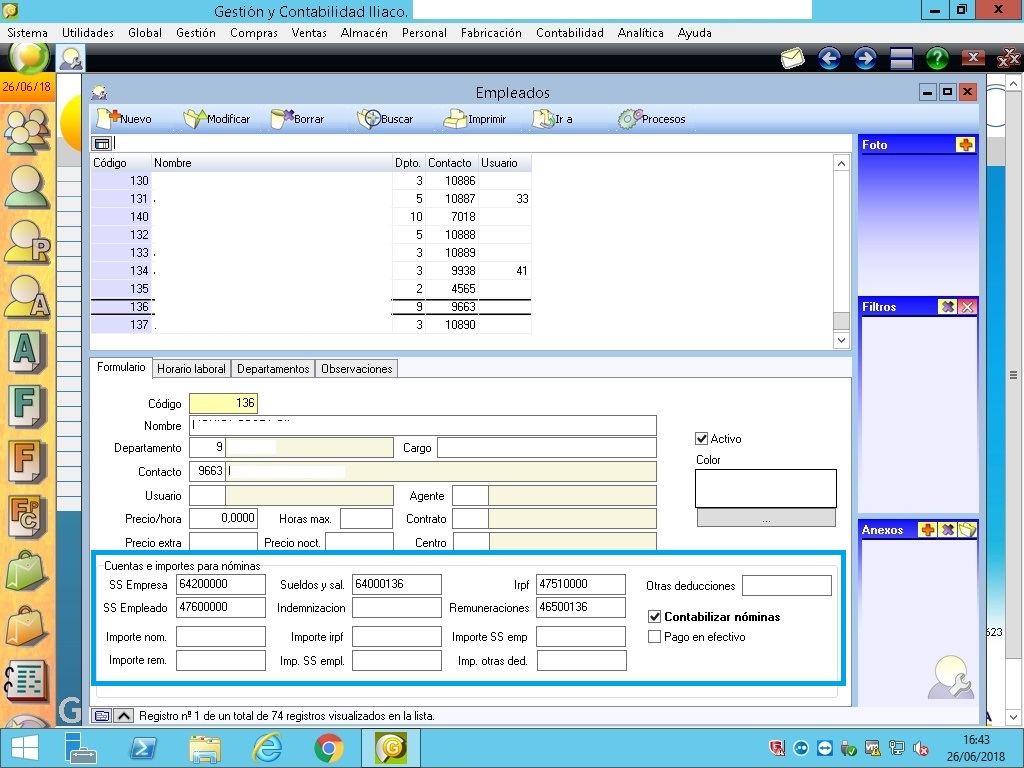Click the Sueldos y sal. account field
This screenshot has width=1024, height=768.
[396, 584]
